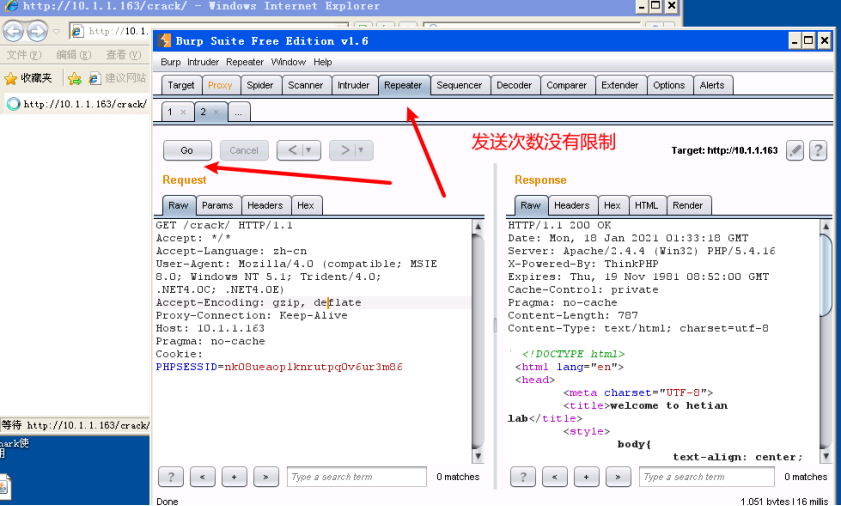This screenshot has width=841, height=506.
Task: Click the 'Host: 10.1.1.163' request line
Action: point(210,328)
